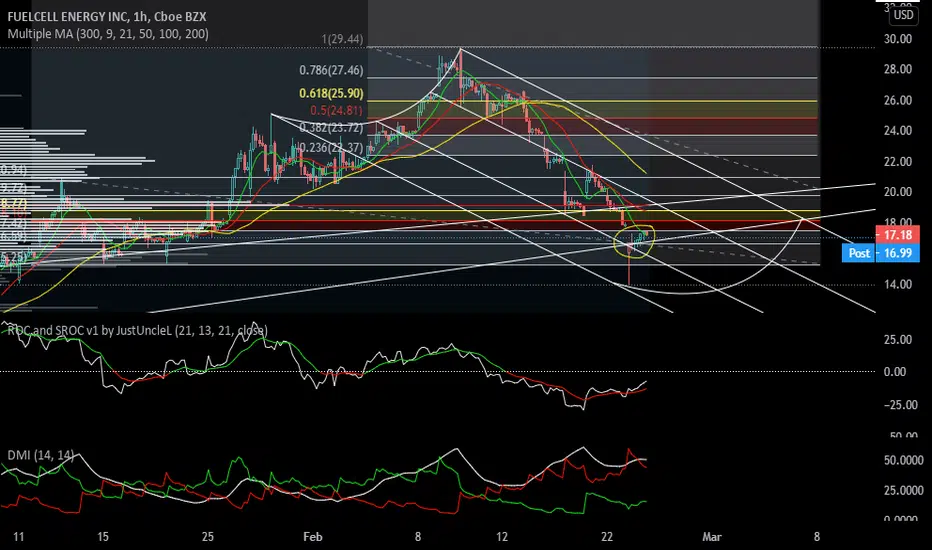Click the 0.618(25.90) Fibonacci level label
Viewport: 932px width, 550px height.
point(331,93)
